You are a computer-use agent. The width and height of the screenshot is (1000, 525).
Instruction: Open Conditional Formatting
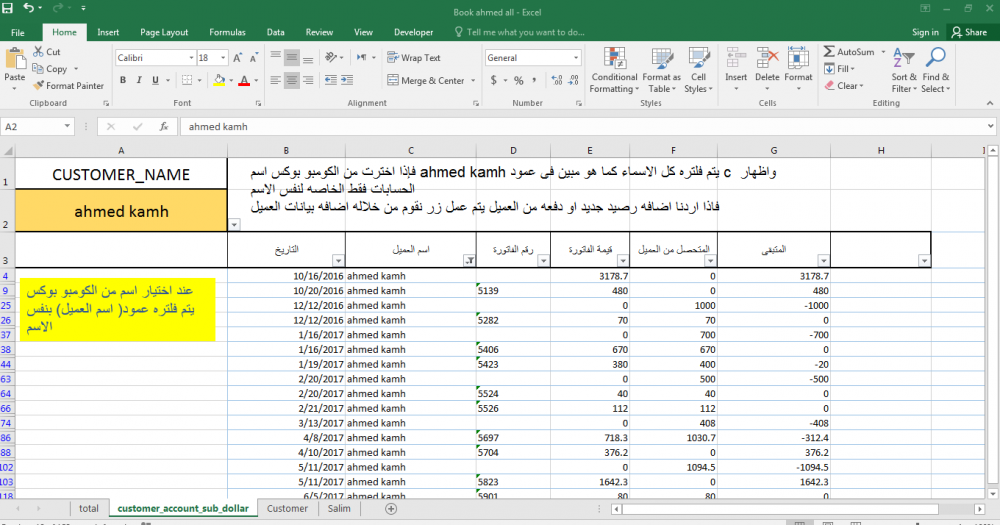pos(614,70)
